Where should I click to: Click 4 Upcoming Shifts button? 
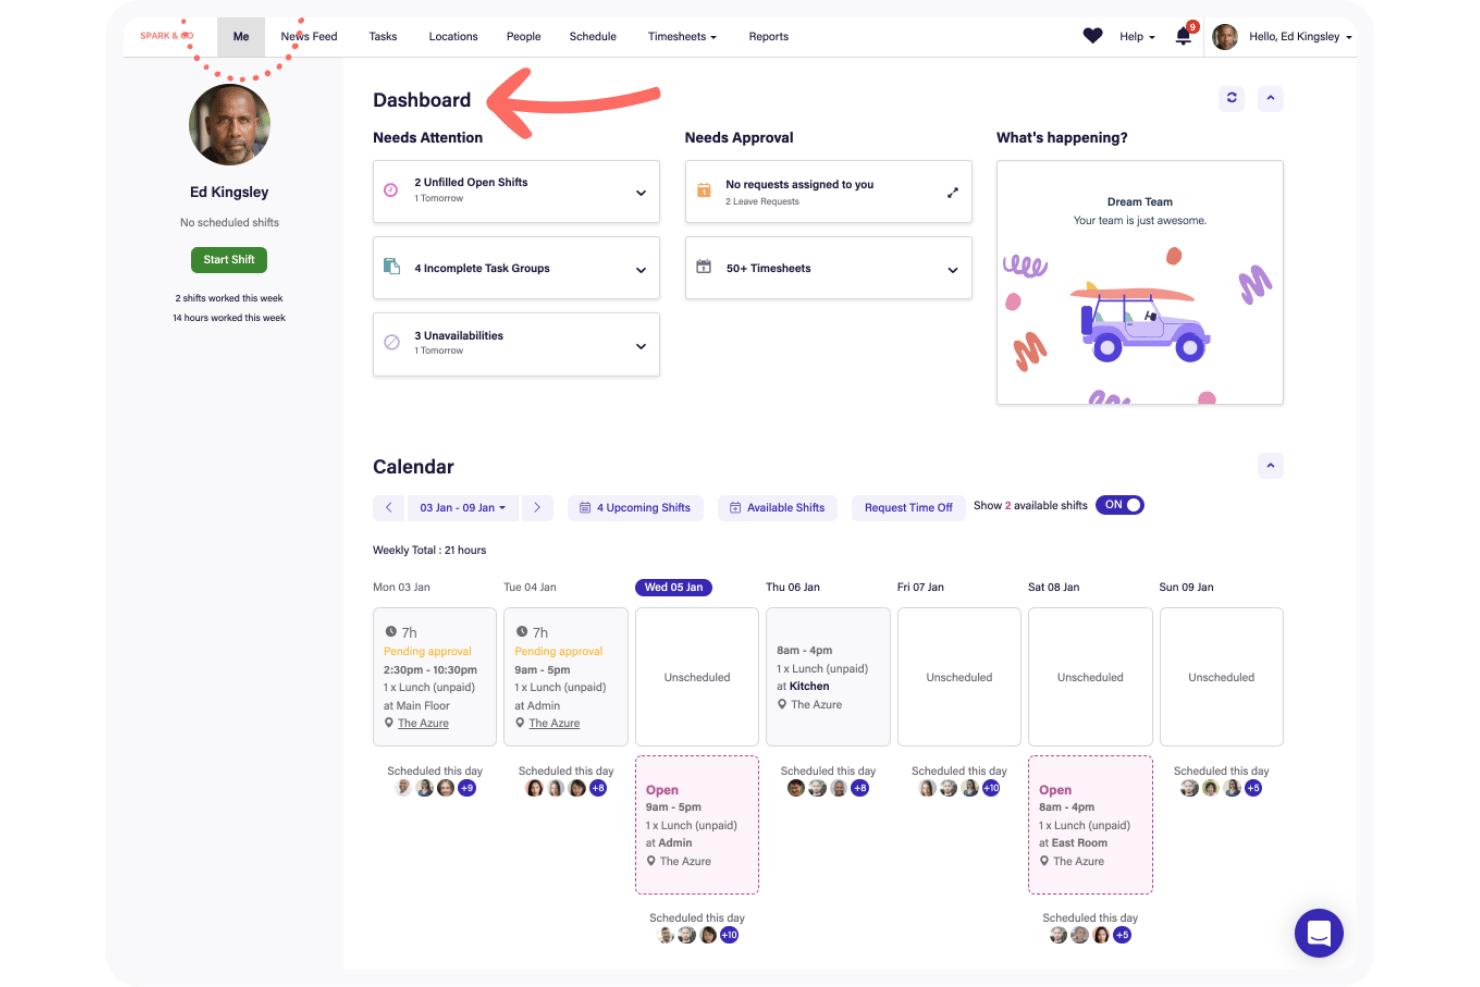635,507
